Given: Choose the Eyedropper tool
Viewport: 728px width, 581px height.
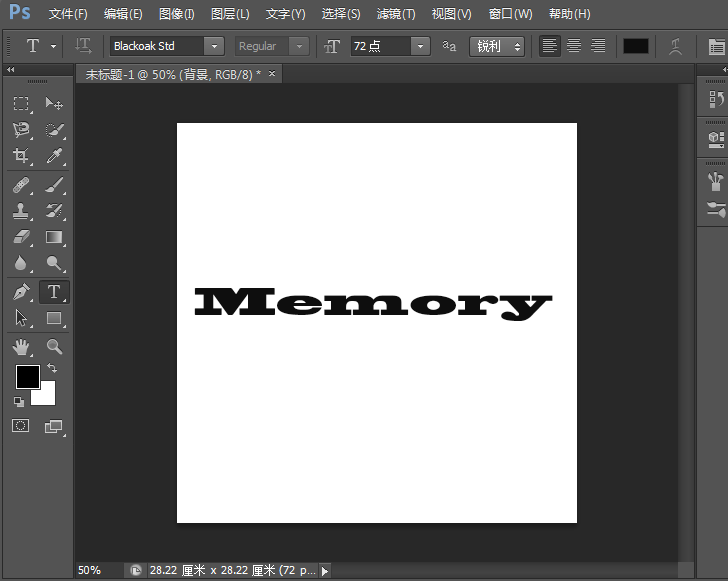Looking at the screenshot, I should 54,156.
